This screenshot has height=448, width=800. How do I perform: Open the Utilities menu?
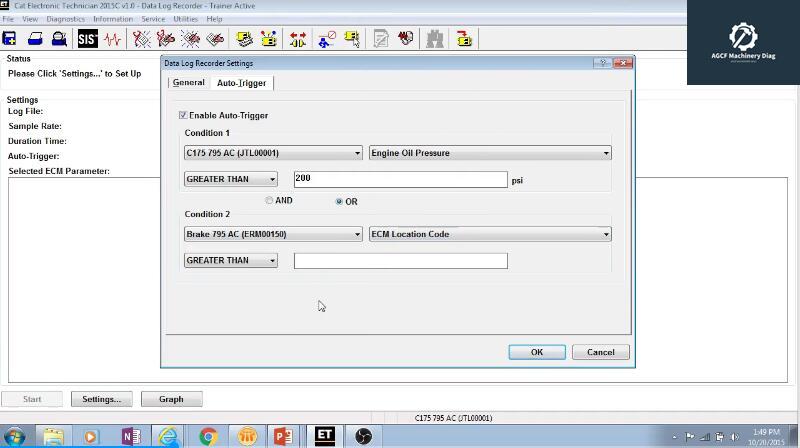185,19
